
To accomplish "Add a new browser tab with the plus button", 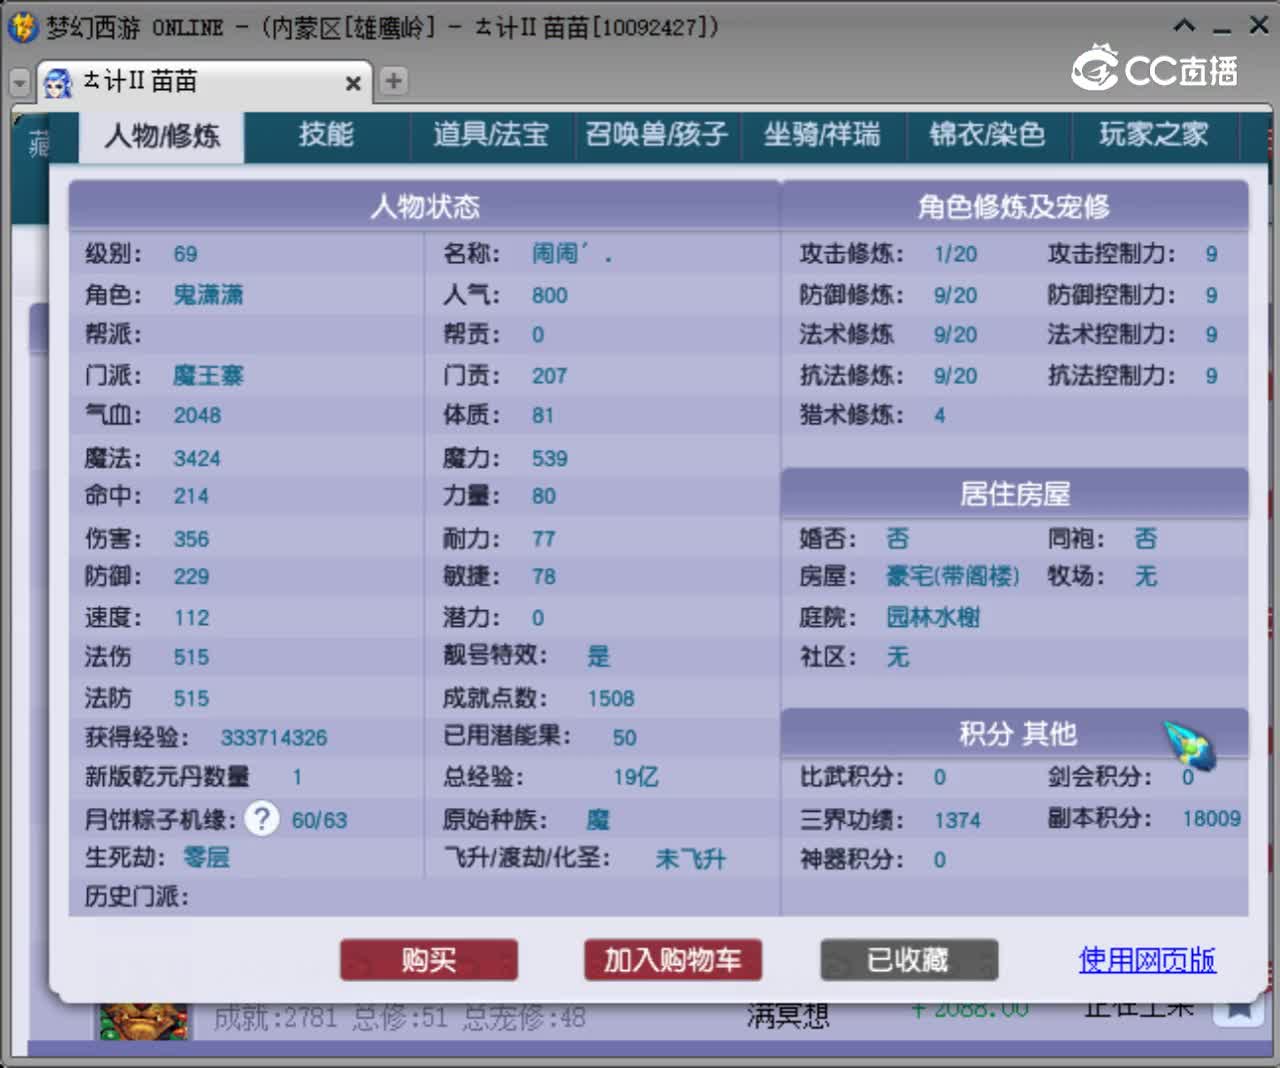I will point(394,81).
